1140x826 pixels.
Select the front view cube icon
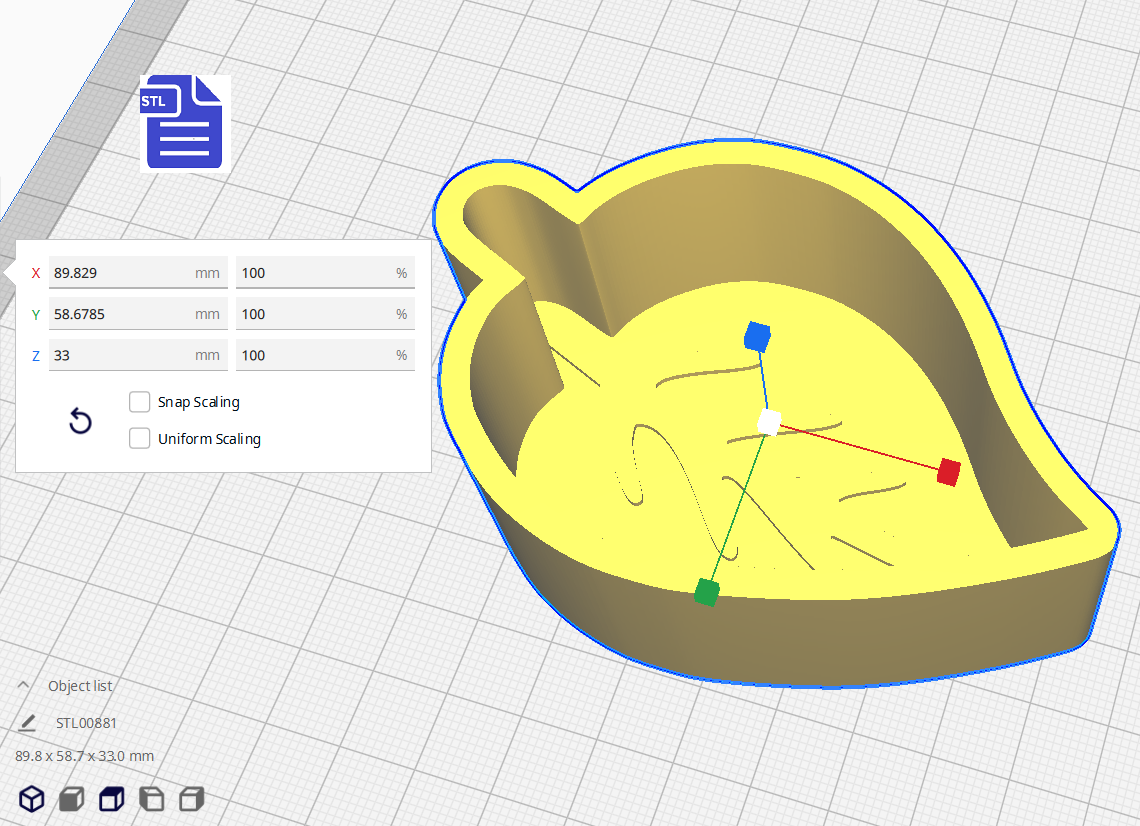click(71, 799)
